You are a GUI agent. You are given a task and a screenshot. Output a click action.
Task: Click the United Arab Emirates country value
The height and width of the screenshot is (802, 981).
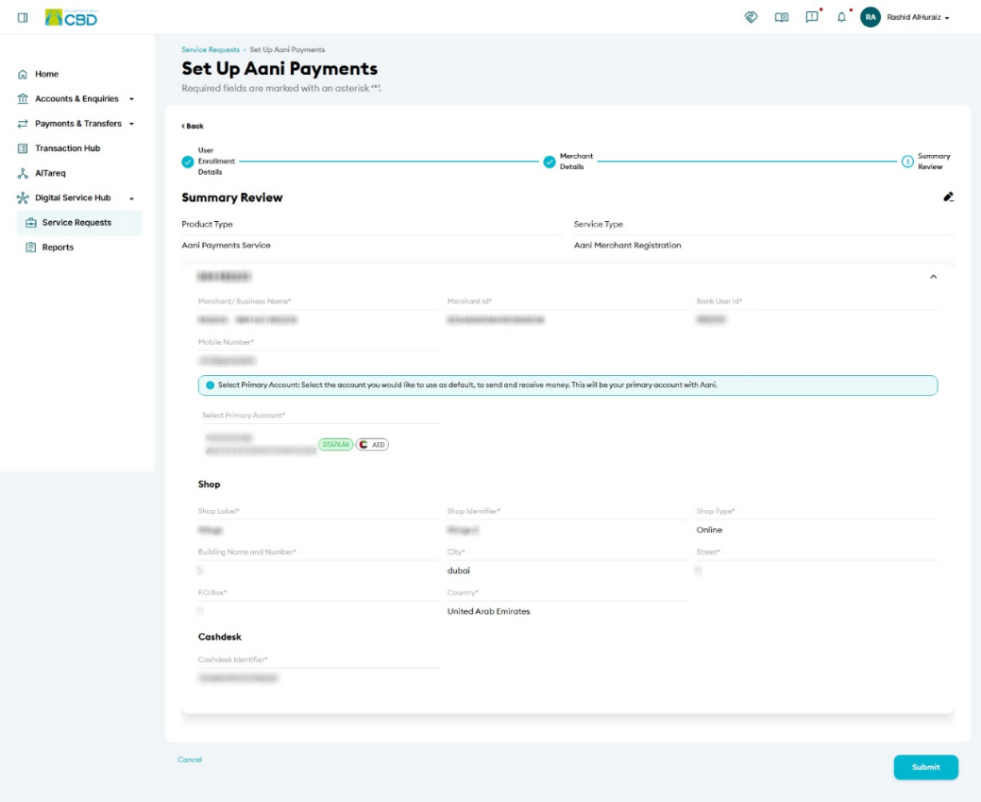point(489,611)
